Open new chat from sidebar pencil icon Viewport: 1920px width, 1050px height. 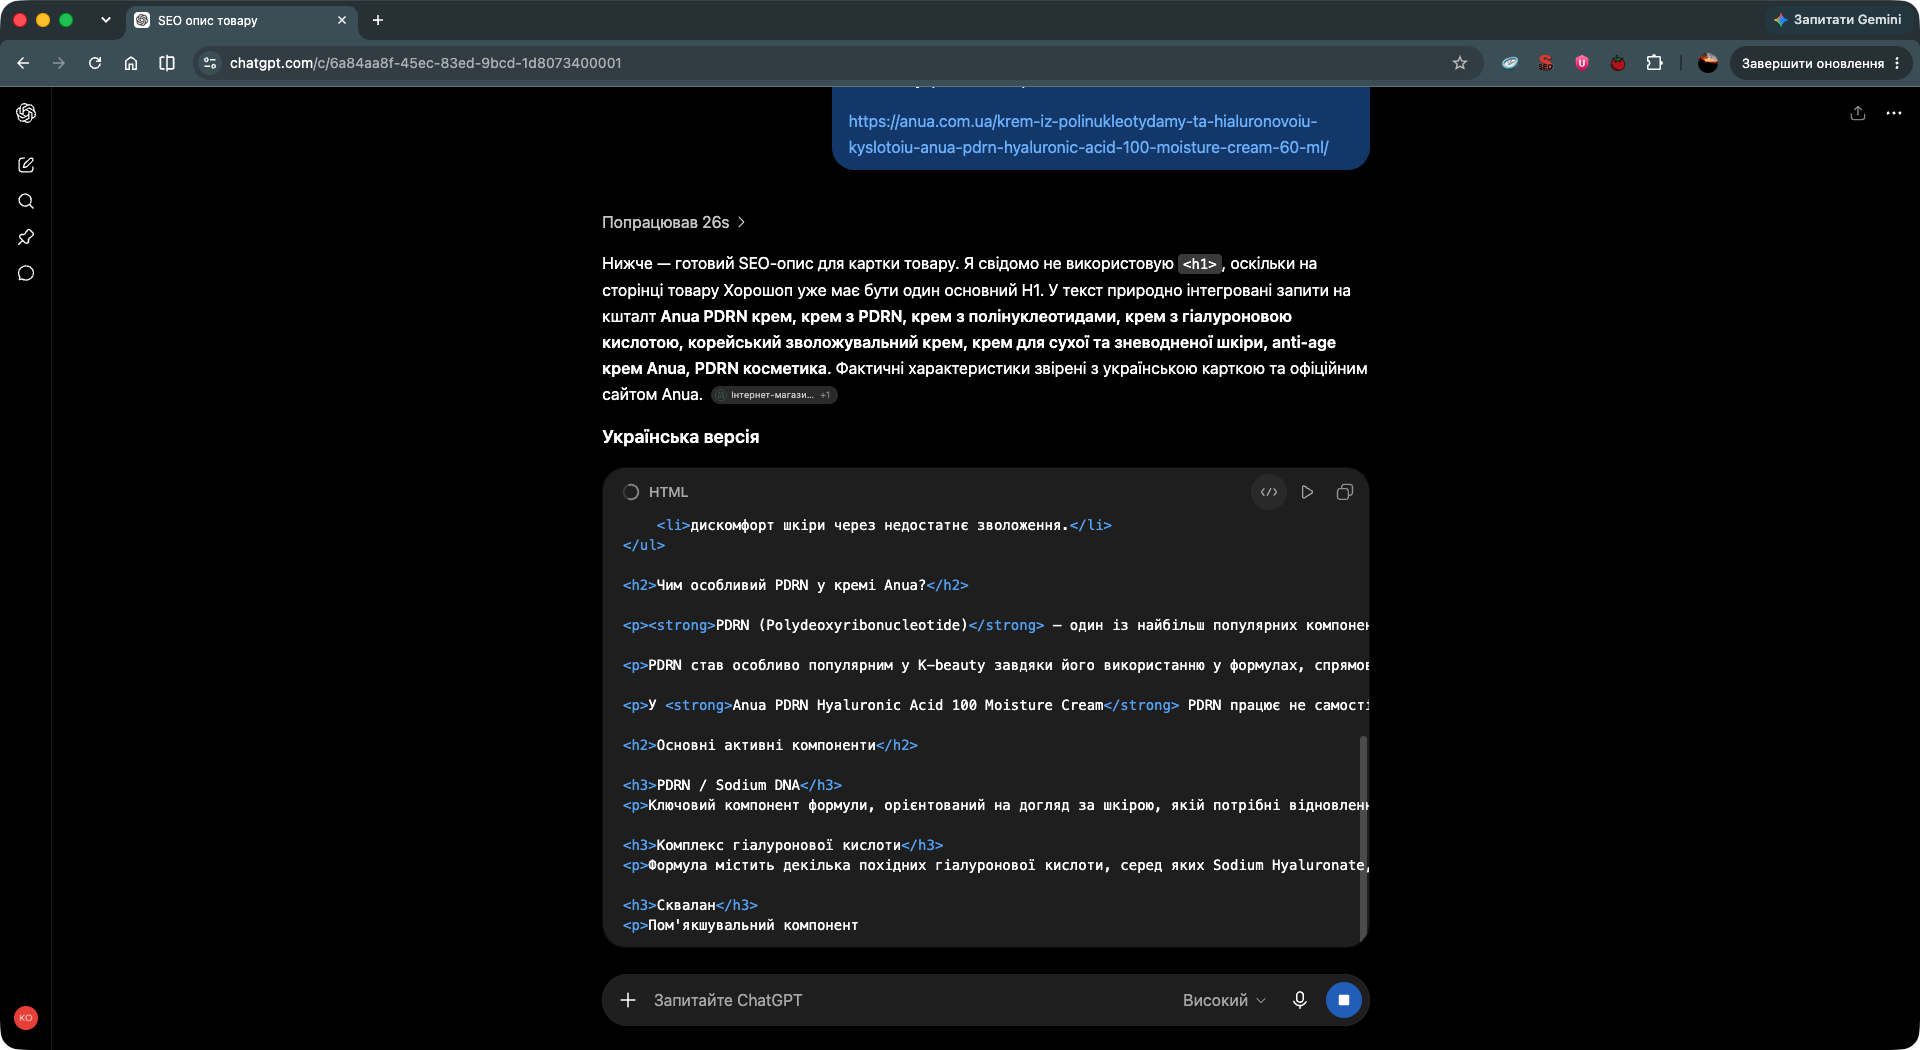[26, 165]
